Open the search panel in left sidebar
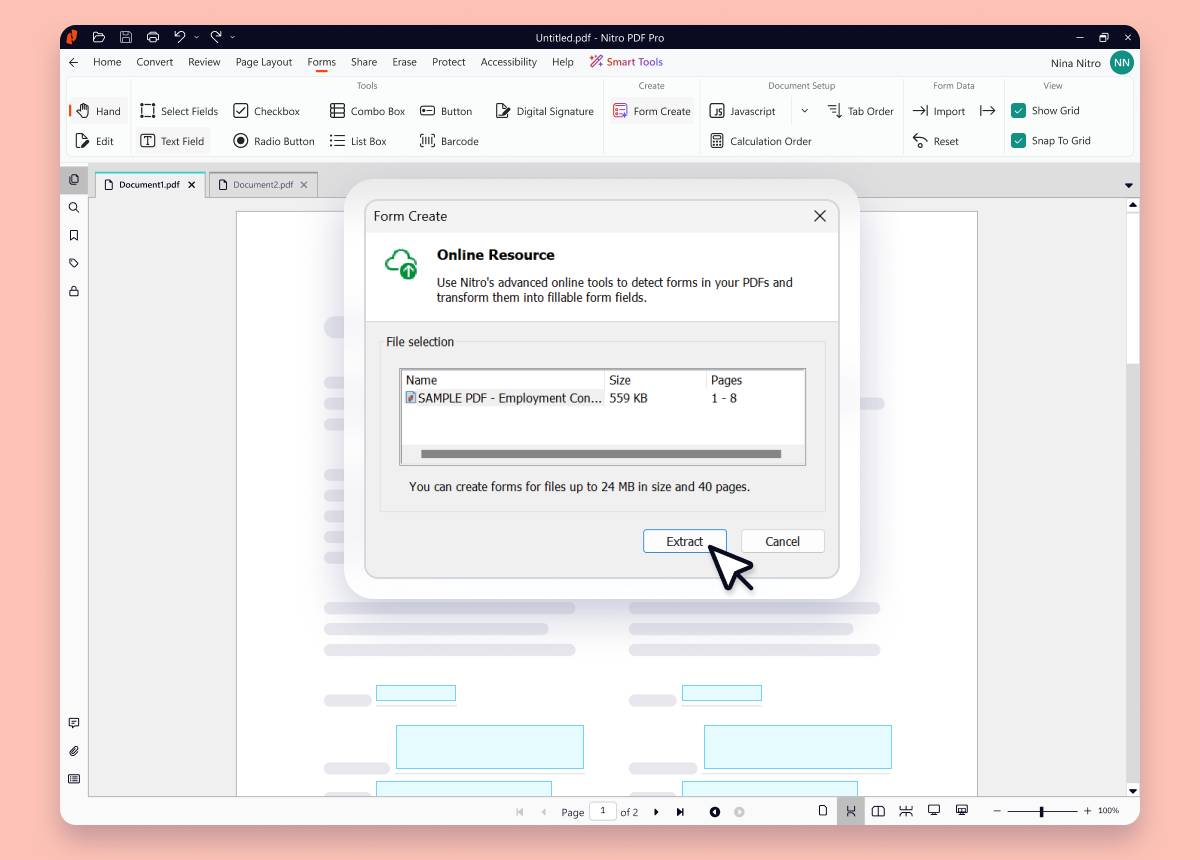The width and height of the screenshot is (1200, 860). click(74, 208)
